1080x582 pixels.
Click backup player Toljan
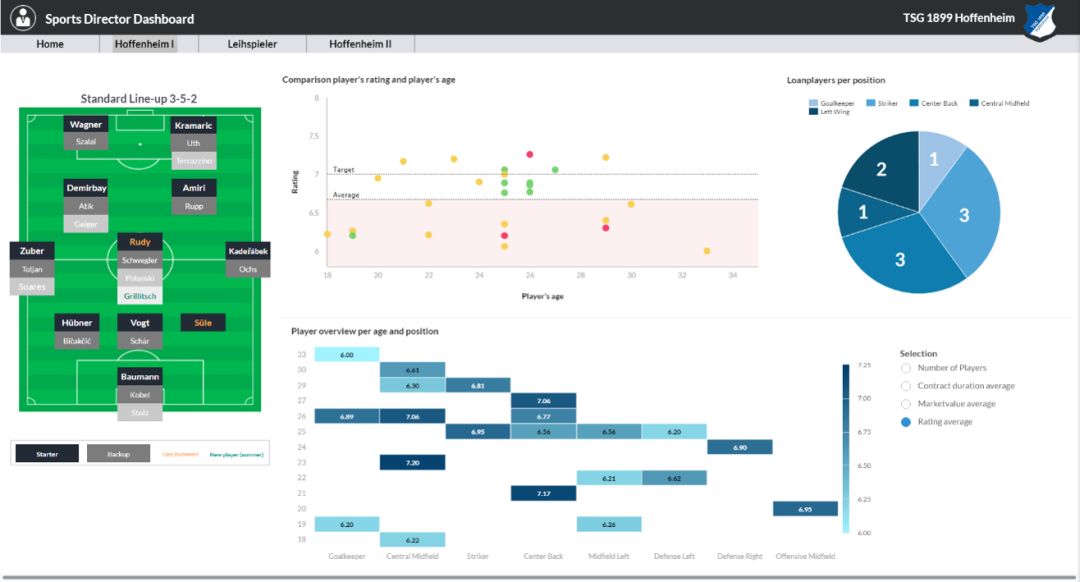point(32,269)
